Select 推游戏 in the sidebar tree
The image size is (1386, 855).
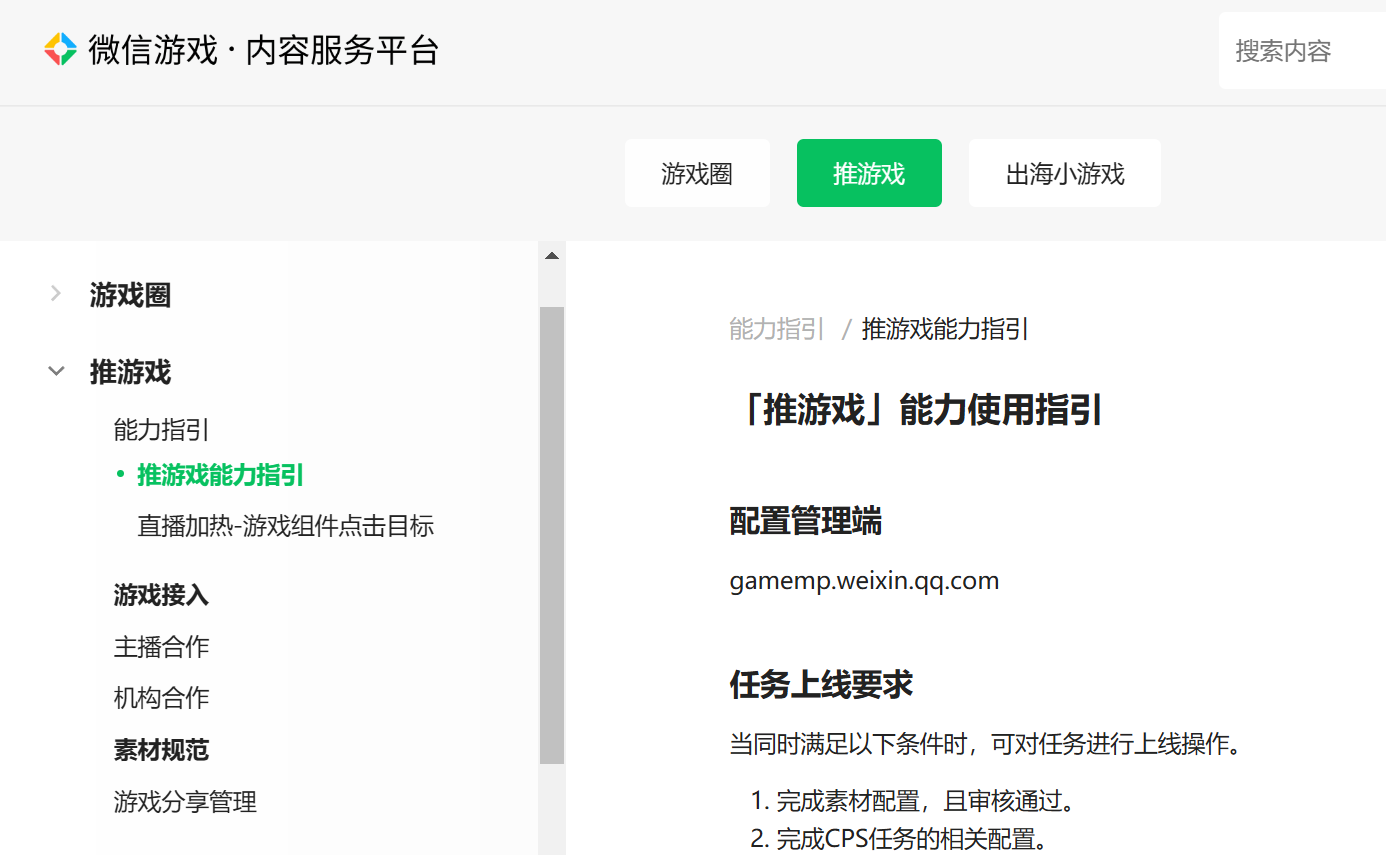click(130, 372)
